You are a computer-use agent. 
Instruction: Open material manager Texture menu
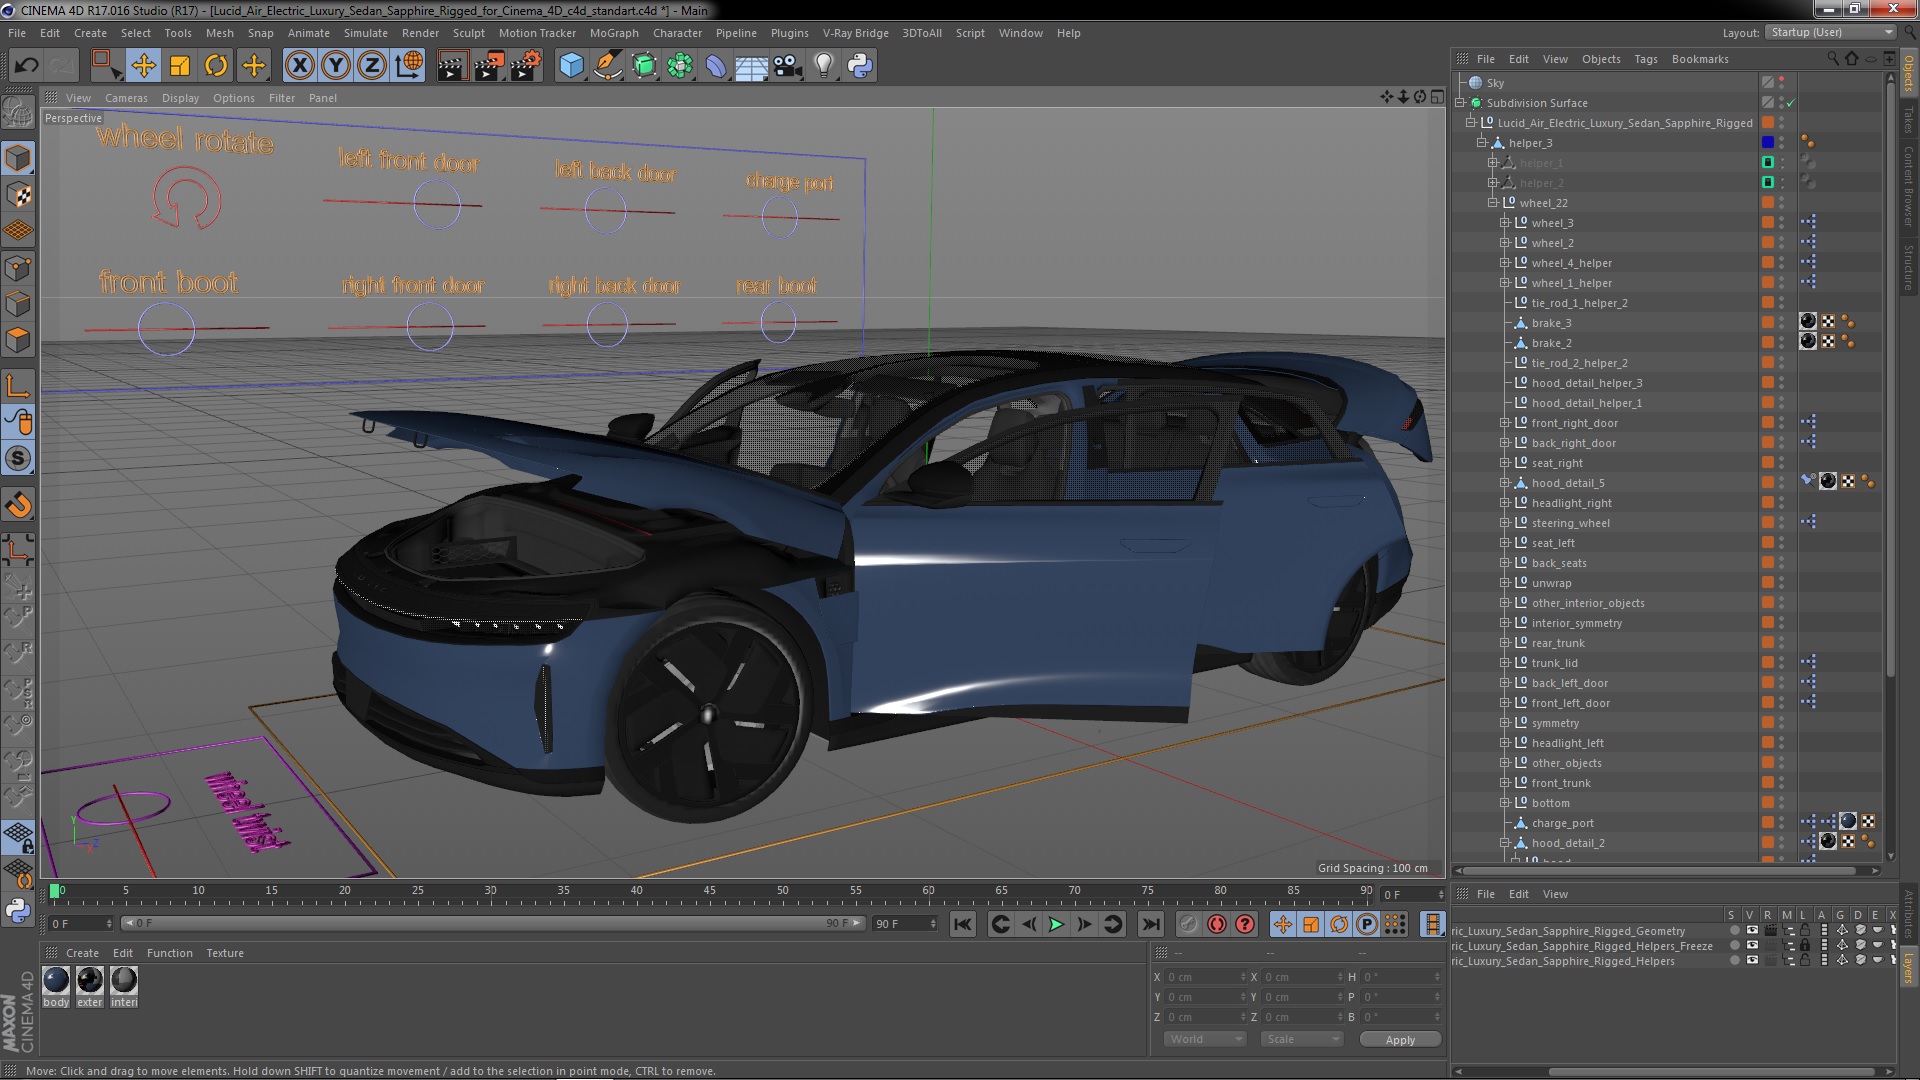[x=225, y=953]
